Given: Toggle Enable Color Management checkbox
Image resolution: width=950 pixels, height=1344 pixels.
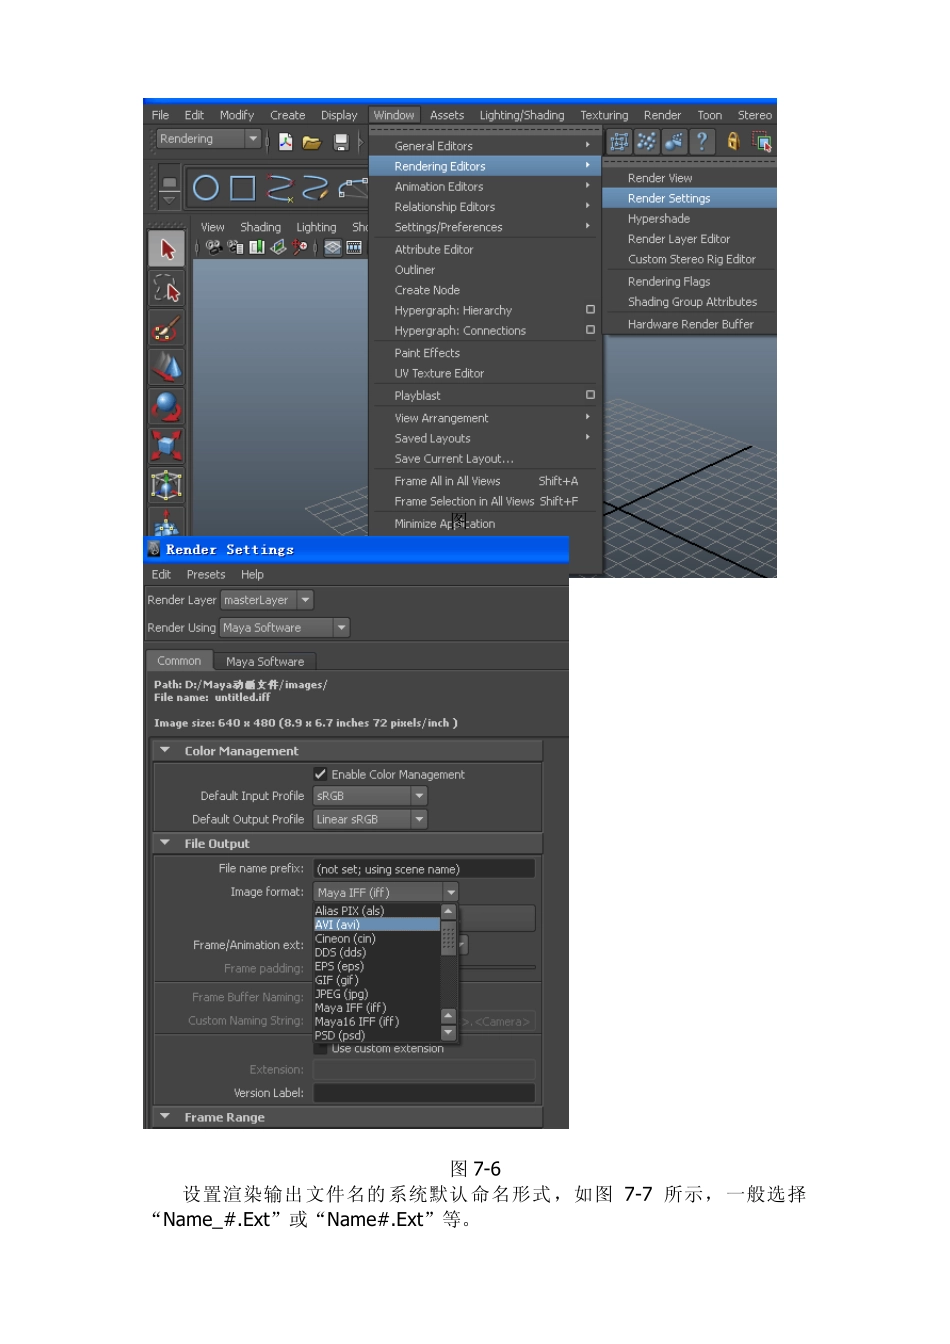Looking at the screenshot, I should click(321, 774).
